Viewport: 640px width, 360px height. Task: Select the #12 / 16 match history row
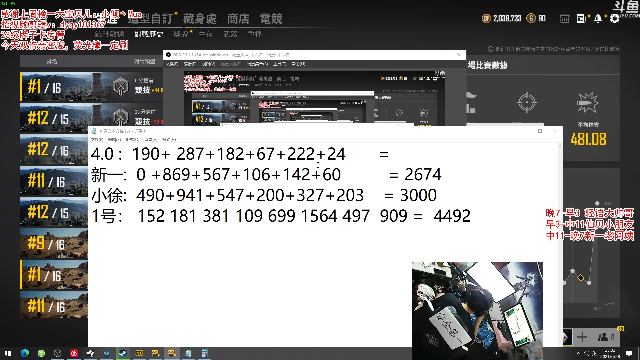coord(54,150)
